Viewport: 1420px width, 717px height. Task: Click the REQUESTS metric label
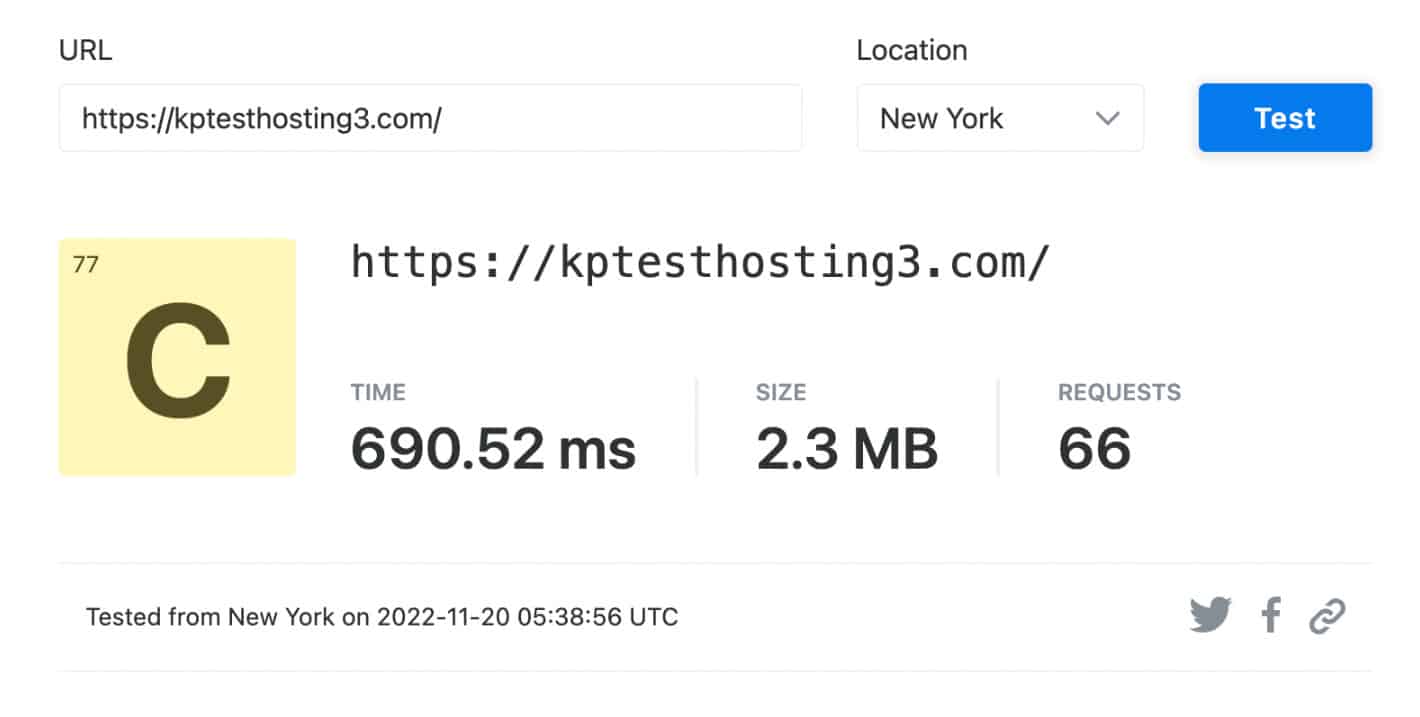tap(1119, 392)
